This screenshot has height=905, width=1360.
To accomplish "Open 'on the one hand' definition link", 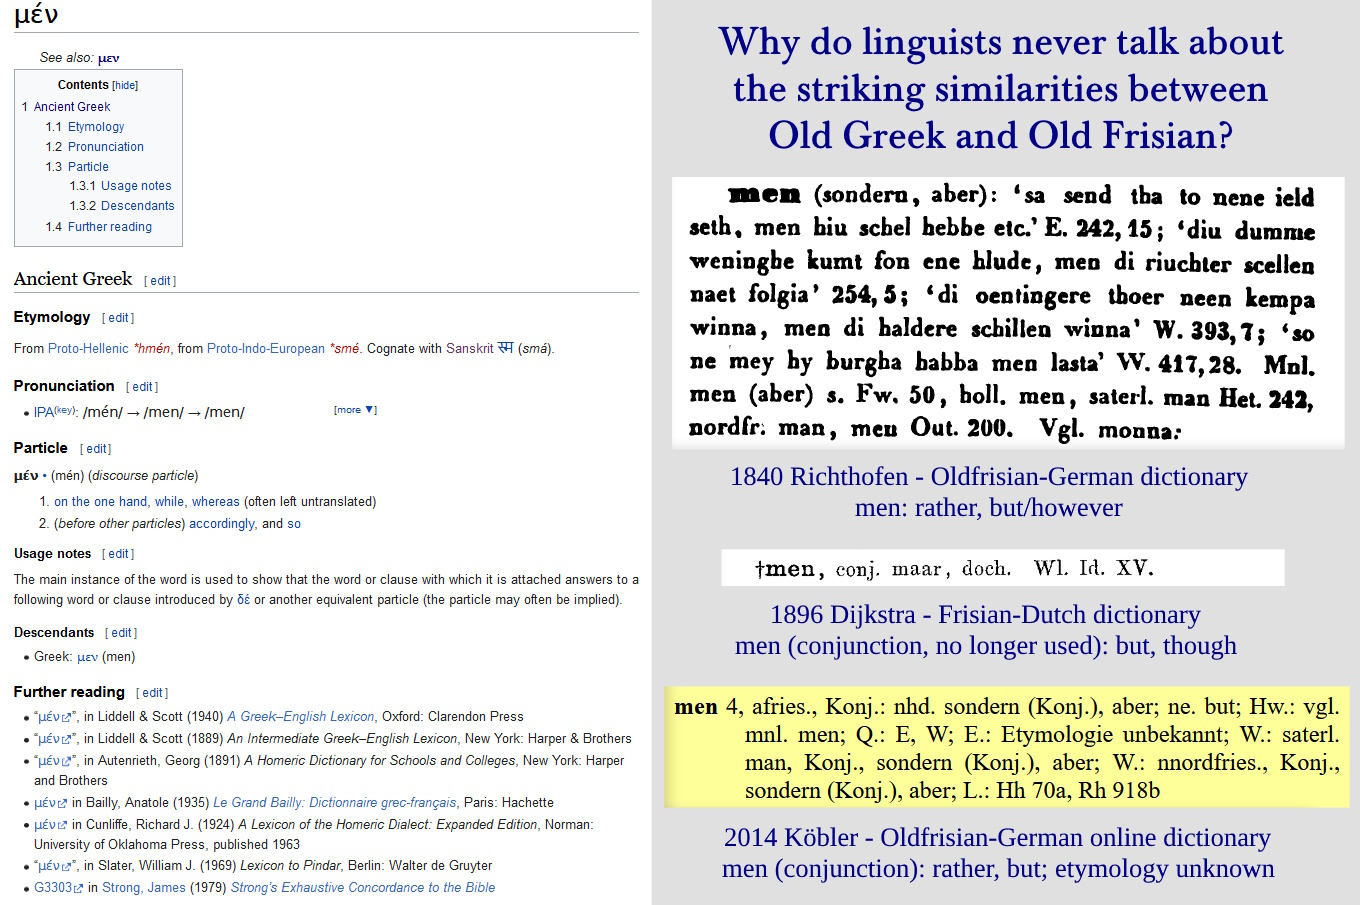I will [x=100, y=502].
